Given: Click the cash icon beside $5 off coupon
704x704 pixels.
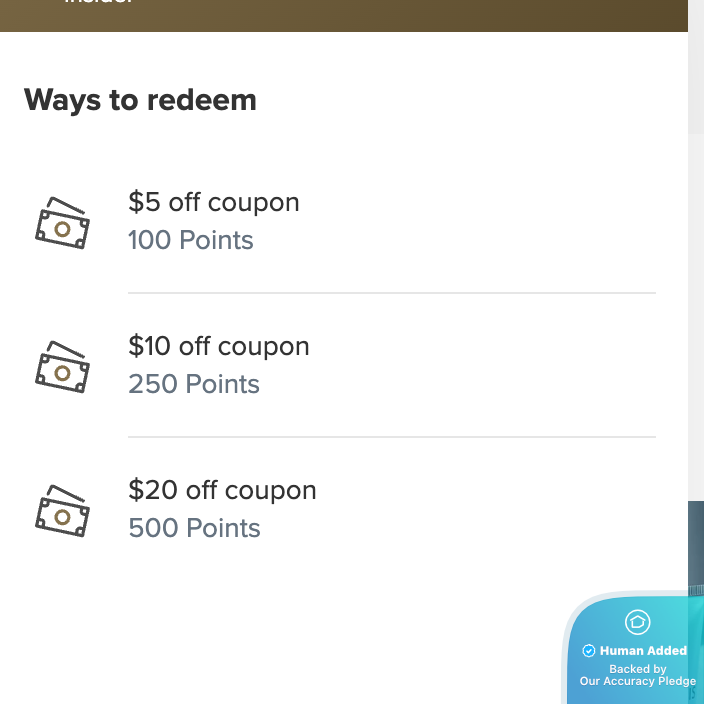Looking at the screenshot, I should pos(62,223).
